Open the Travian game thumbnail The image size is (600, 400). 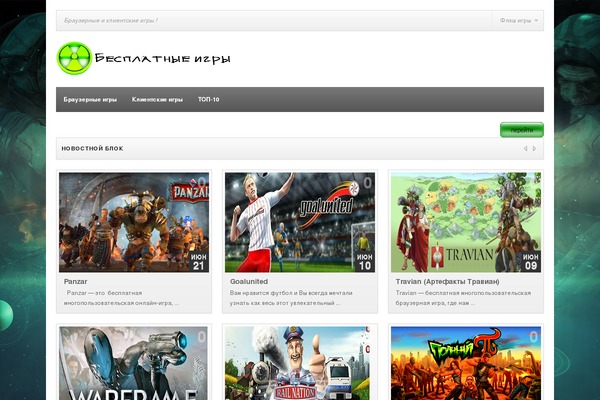click(x=466, y=222)
